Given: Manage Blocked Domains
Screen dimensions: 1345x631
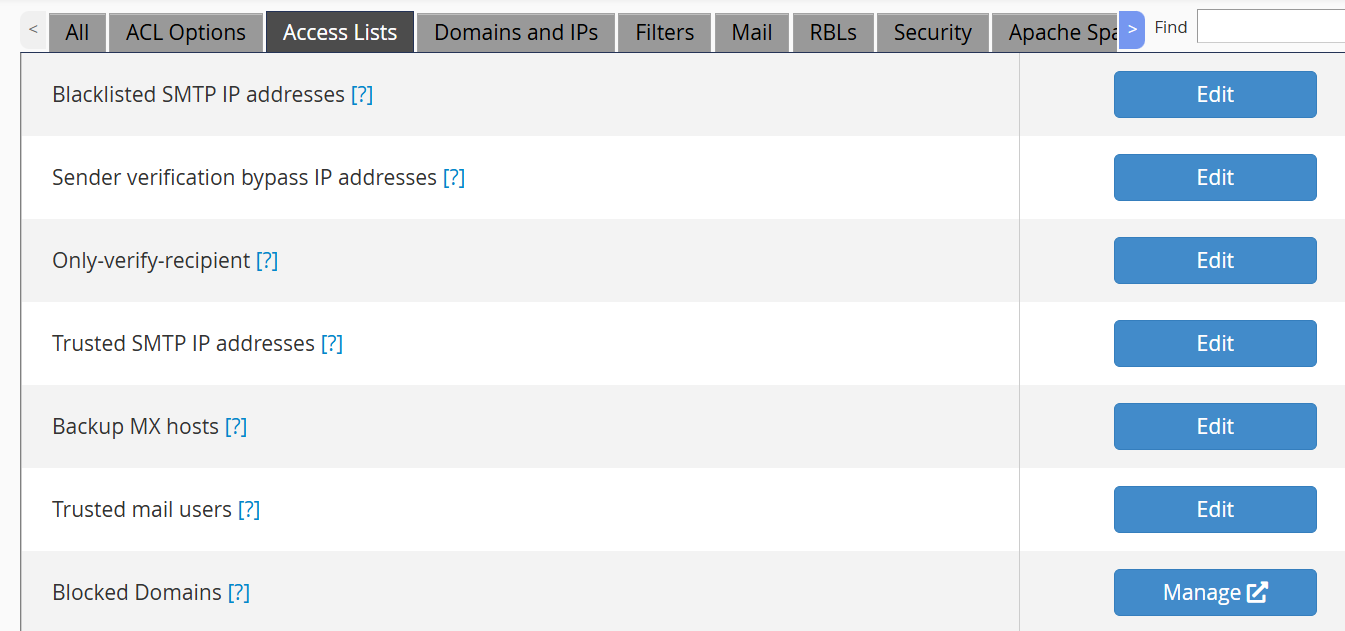Looking at the screenshot, I should [x=1215, y=592].
